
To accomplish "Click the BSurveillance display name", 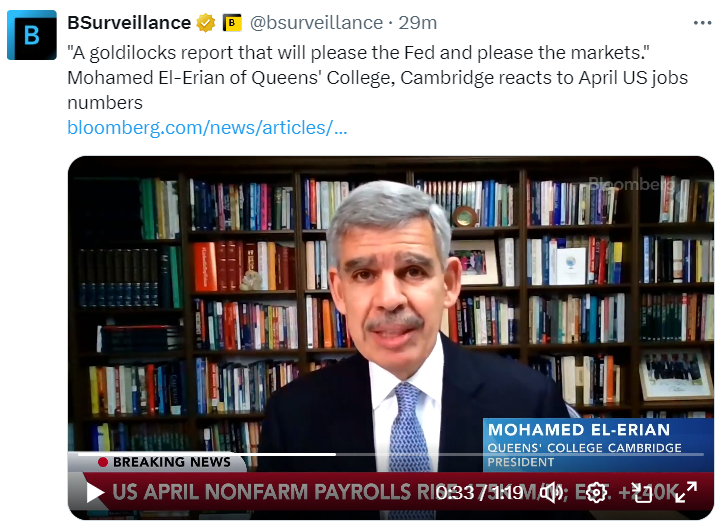I will point(130,22).
